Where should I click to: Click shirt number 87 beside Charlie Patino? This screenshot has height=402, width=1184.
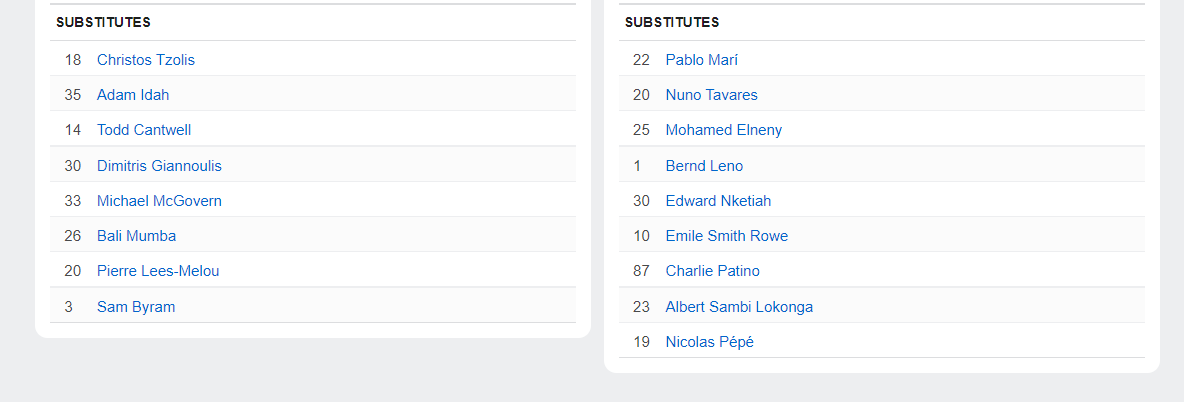coord(641,271)
